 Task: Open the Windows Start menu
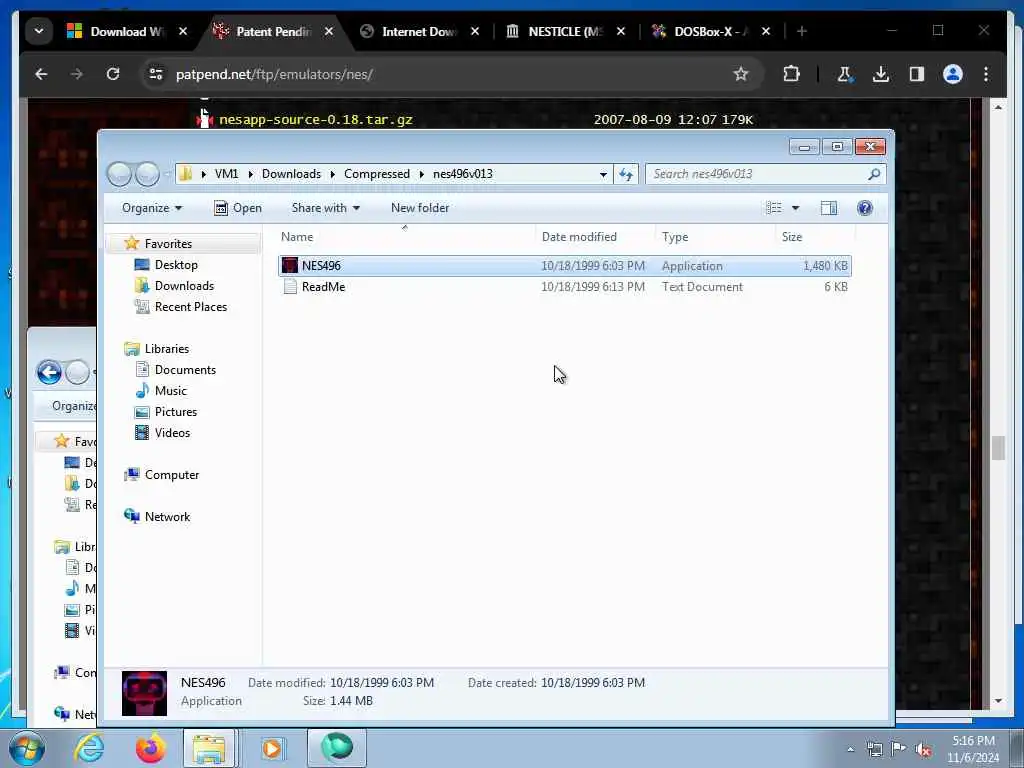click(26, 748)
